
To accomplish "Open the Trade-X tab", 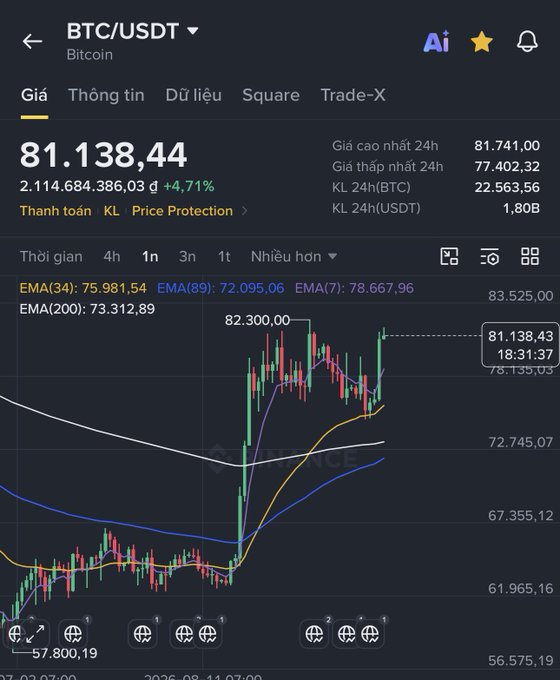I will pos(353,95).
